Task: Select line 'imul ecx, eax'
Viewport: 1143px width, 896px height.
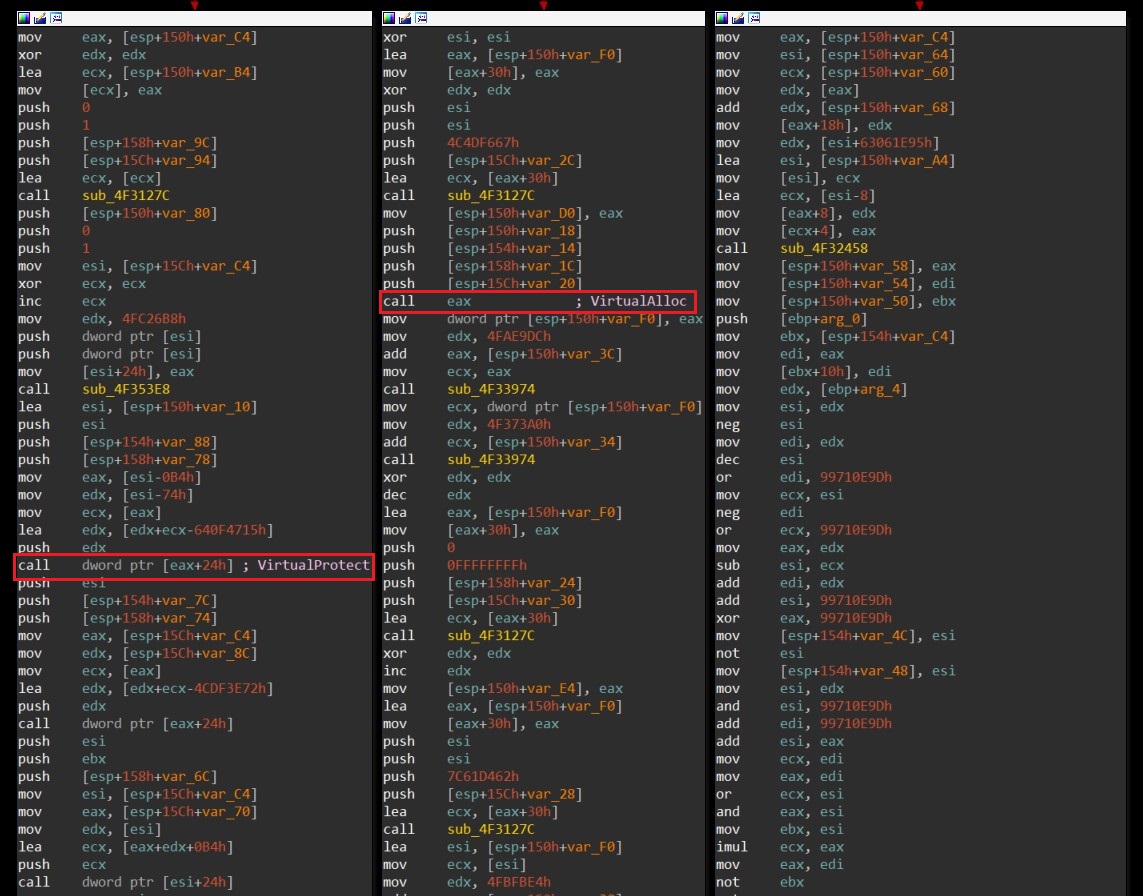Action: click(780, 846)
